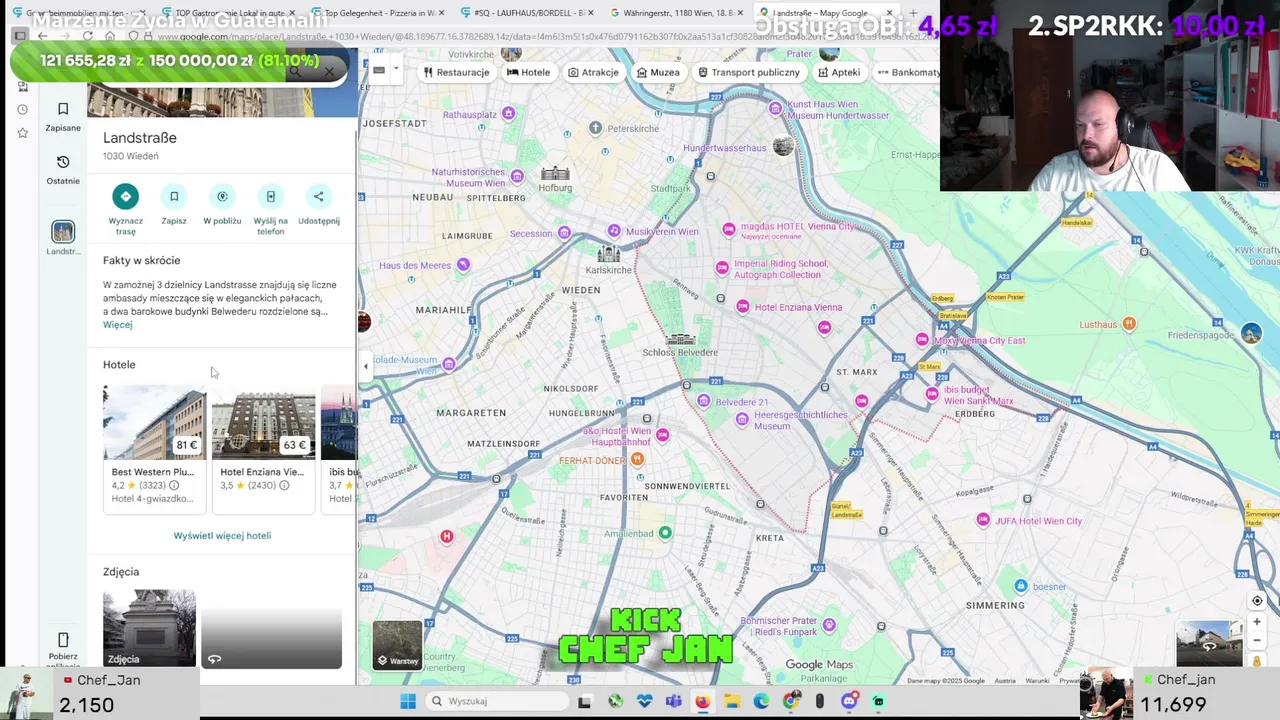Screen dimensions: 1280x720
Task: Select the FERHAT DÖNER restaurant pin
Action: pyautogui.click(x=637, y=459)
